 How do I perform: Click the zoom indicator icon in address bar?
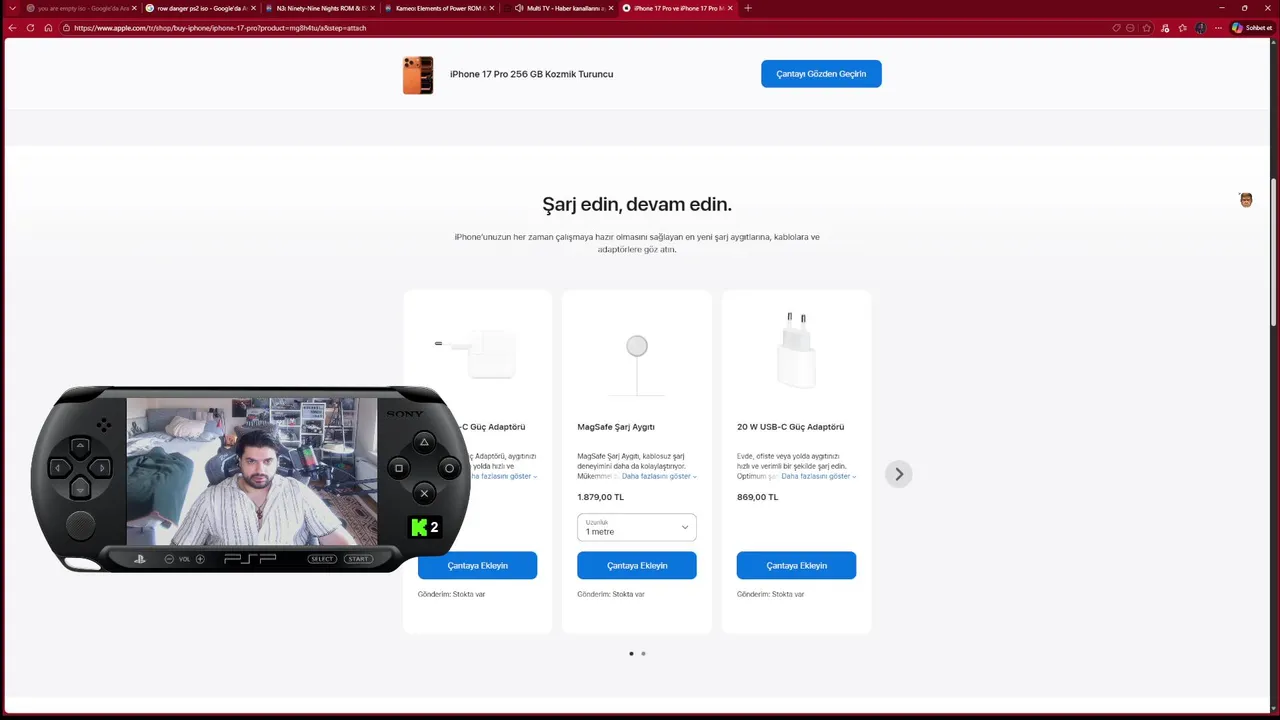(1130, 28)
